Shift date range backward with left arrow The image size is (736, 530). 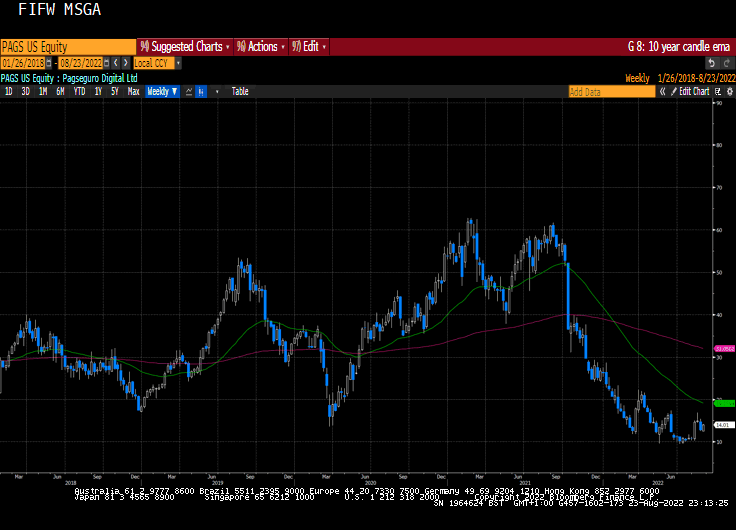[x=116, y=63]
